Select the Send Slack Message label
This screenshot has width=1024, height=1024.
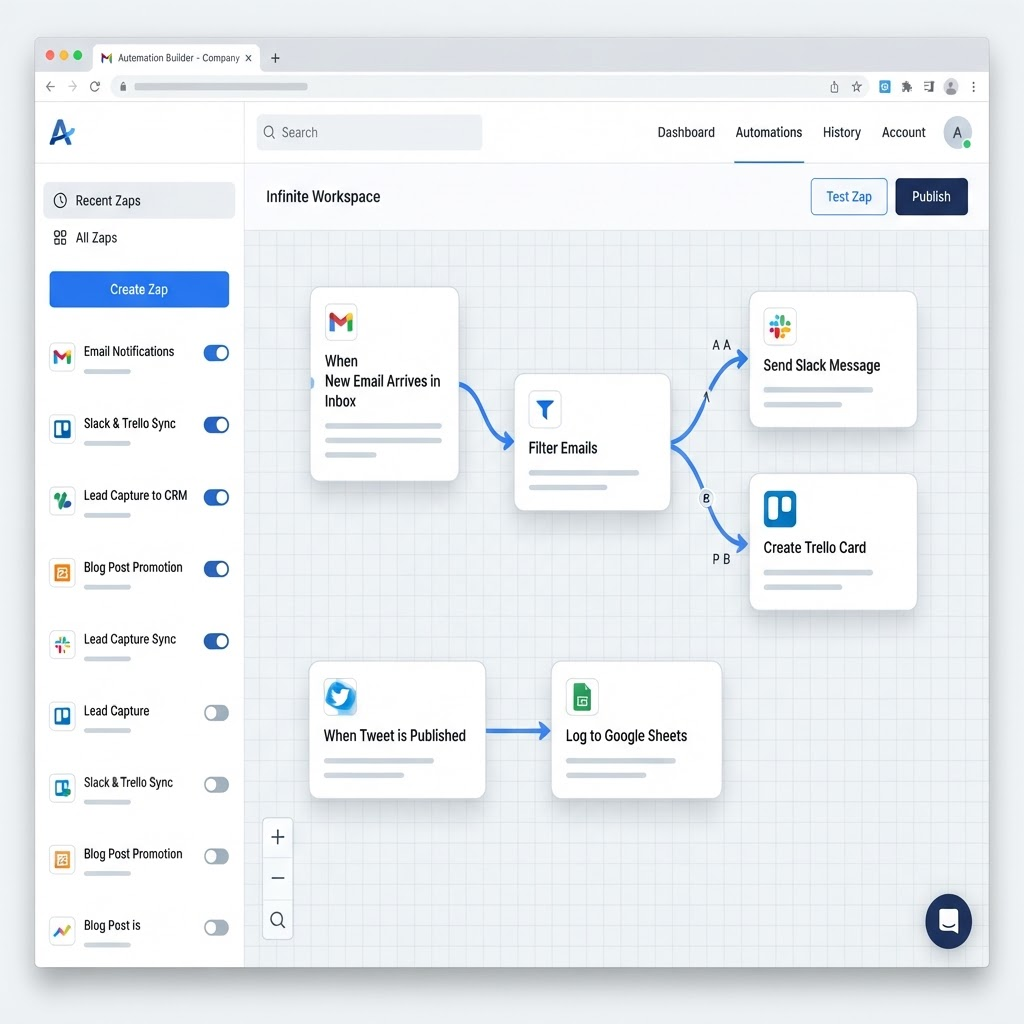(x=822, y=366)
